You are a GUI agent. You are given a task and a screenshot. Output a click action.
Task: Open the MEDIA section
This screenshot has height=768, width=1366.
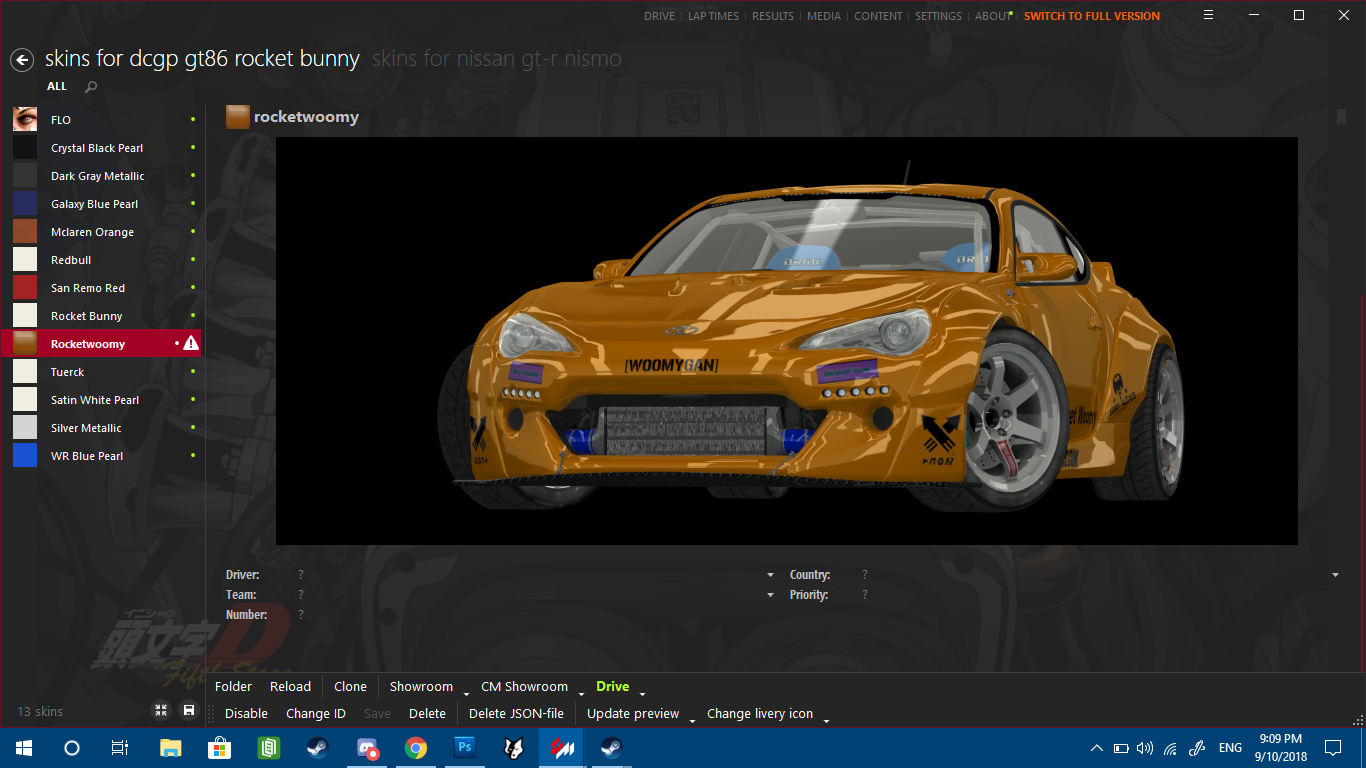pos(824,16)
